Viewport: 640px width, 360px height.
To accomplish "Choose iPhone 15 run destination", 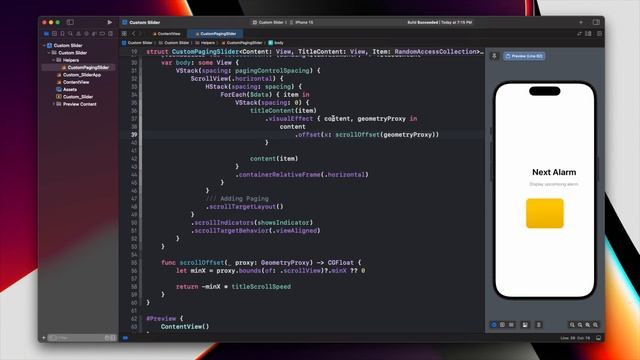I will point(302,22).
